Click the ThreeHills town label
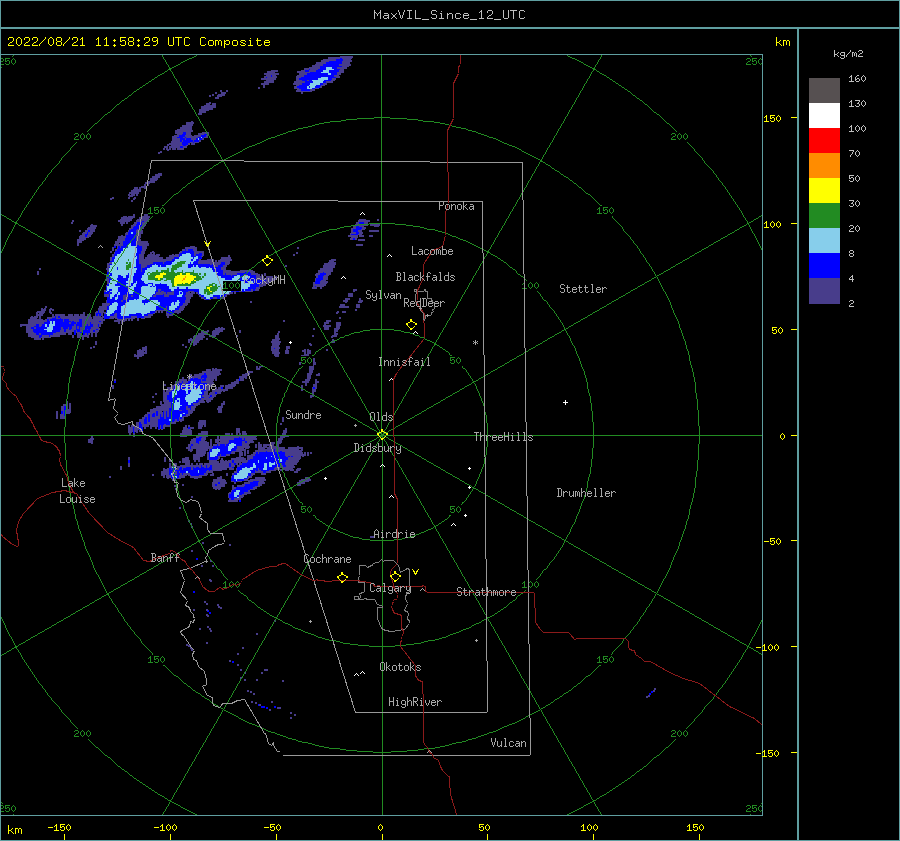This screenshot has width=900, height=841. point(503,437)
